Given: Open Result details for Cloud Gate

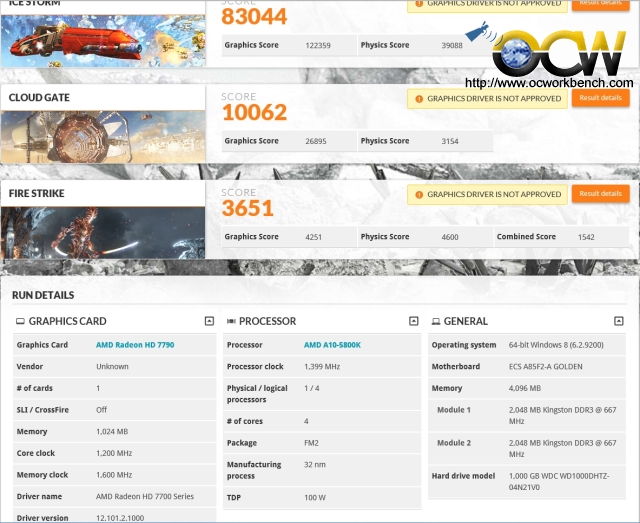Looking at the screenshot, I should point(600,98).
